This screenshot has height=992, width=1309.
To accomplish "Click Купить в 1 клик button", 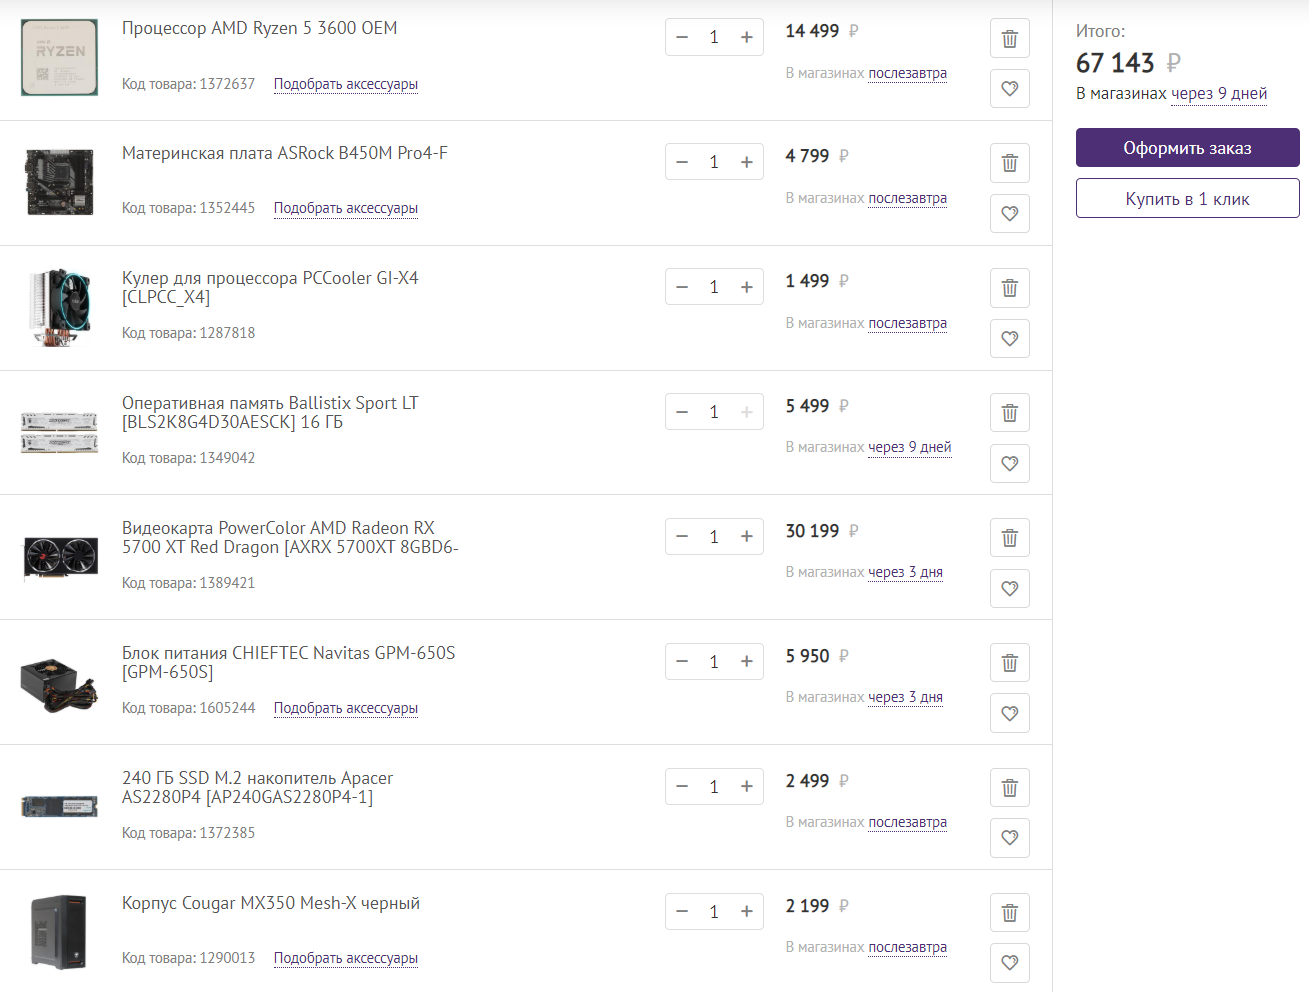I will [x=1188, y=198].
